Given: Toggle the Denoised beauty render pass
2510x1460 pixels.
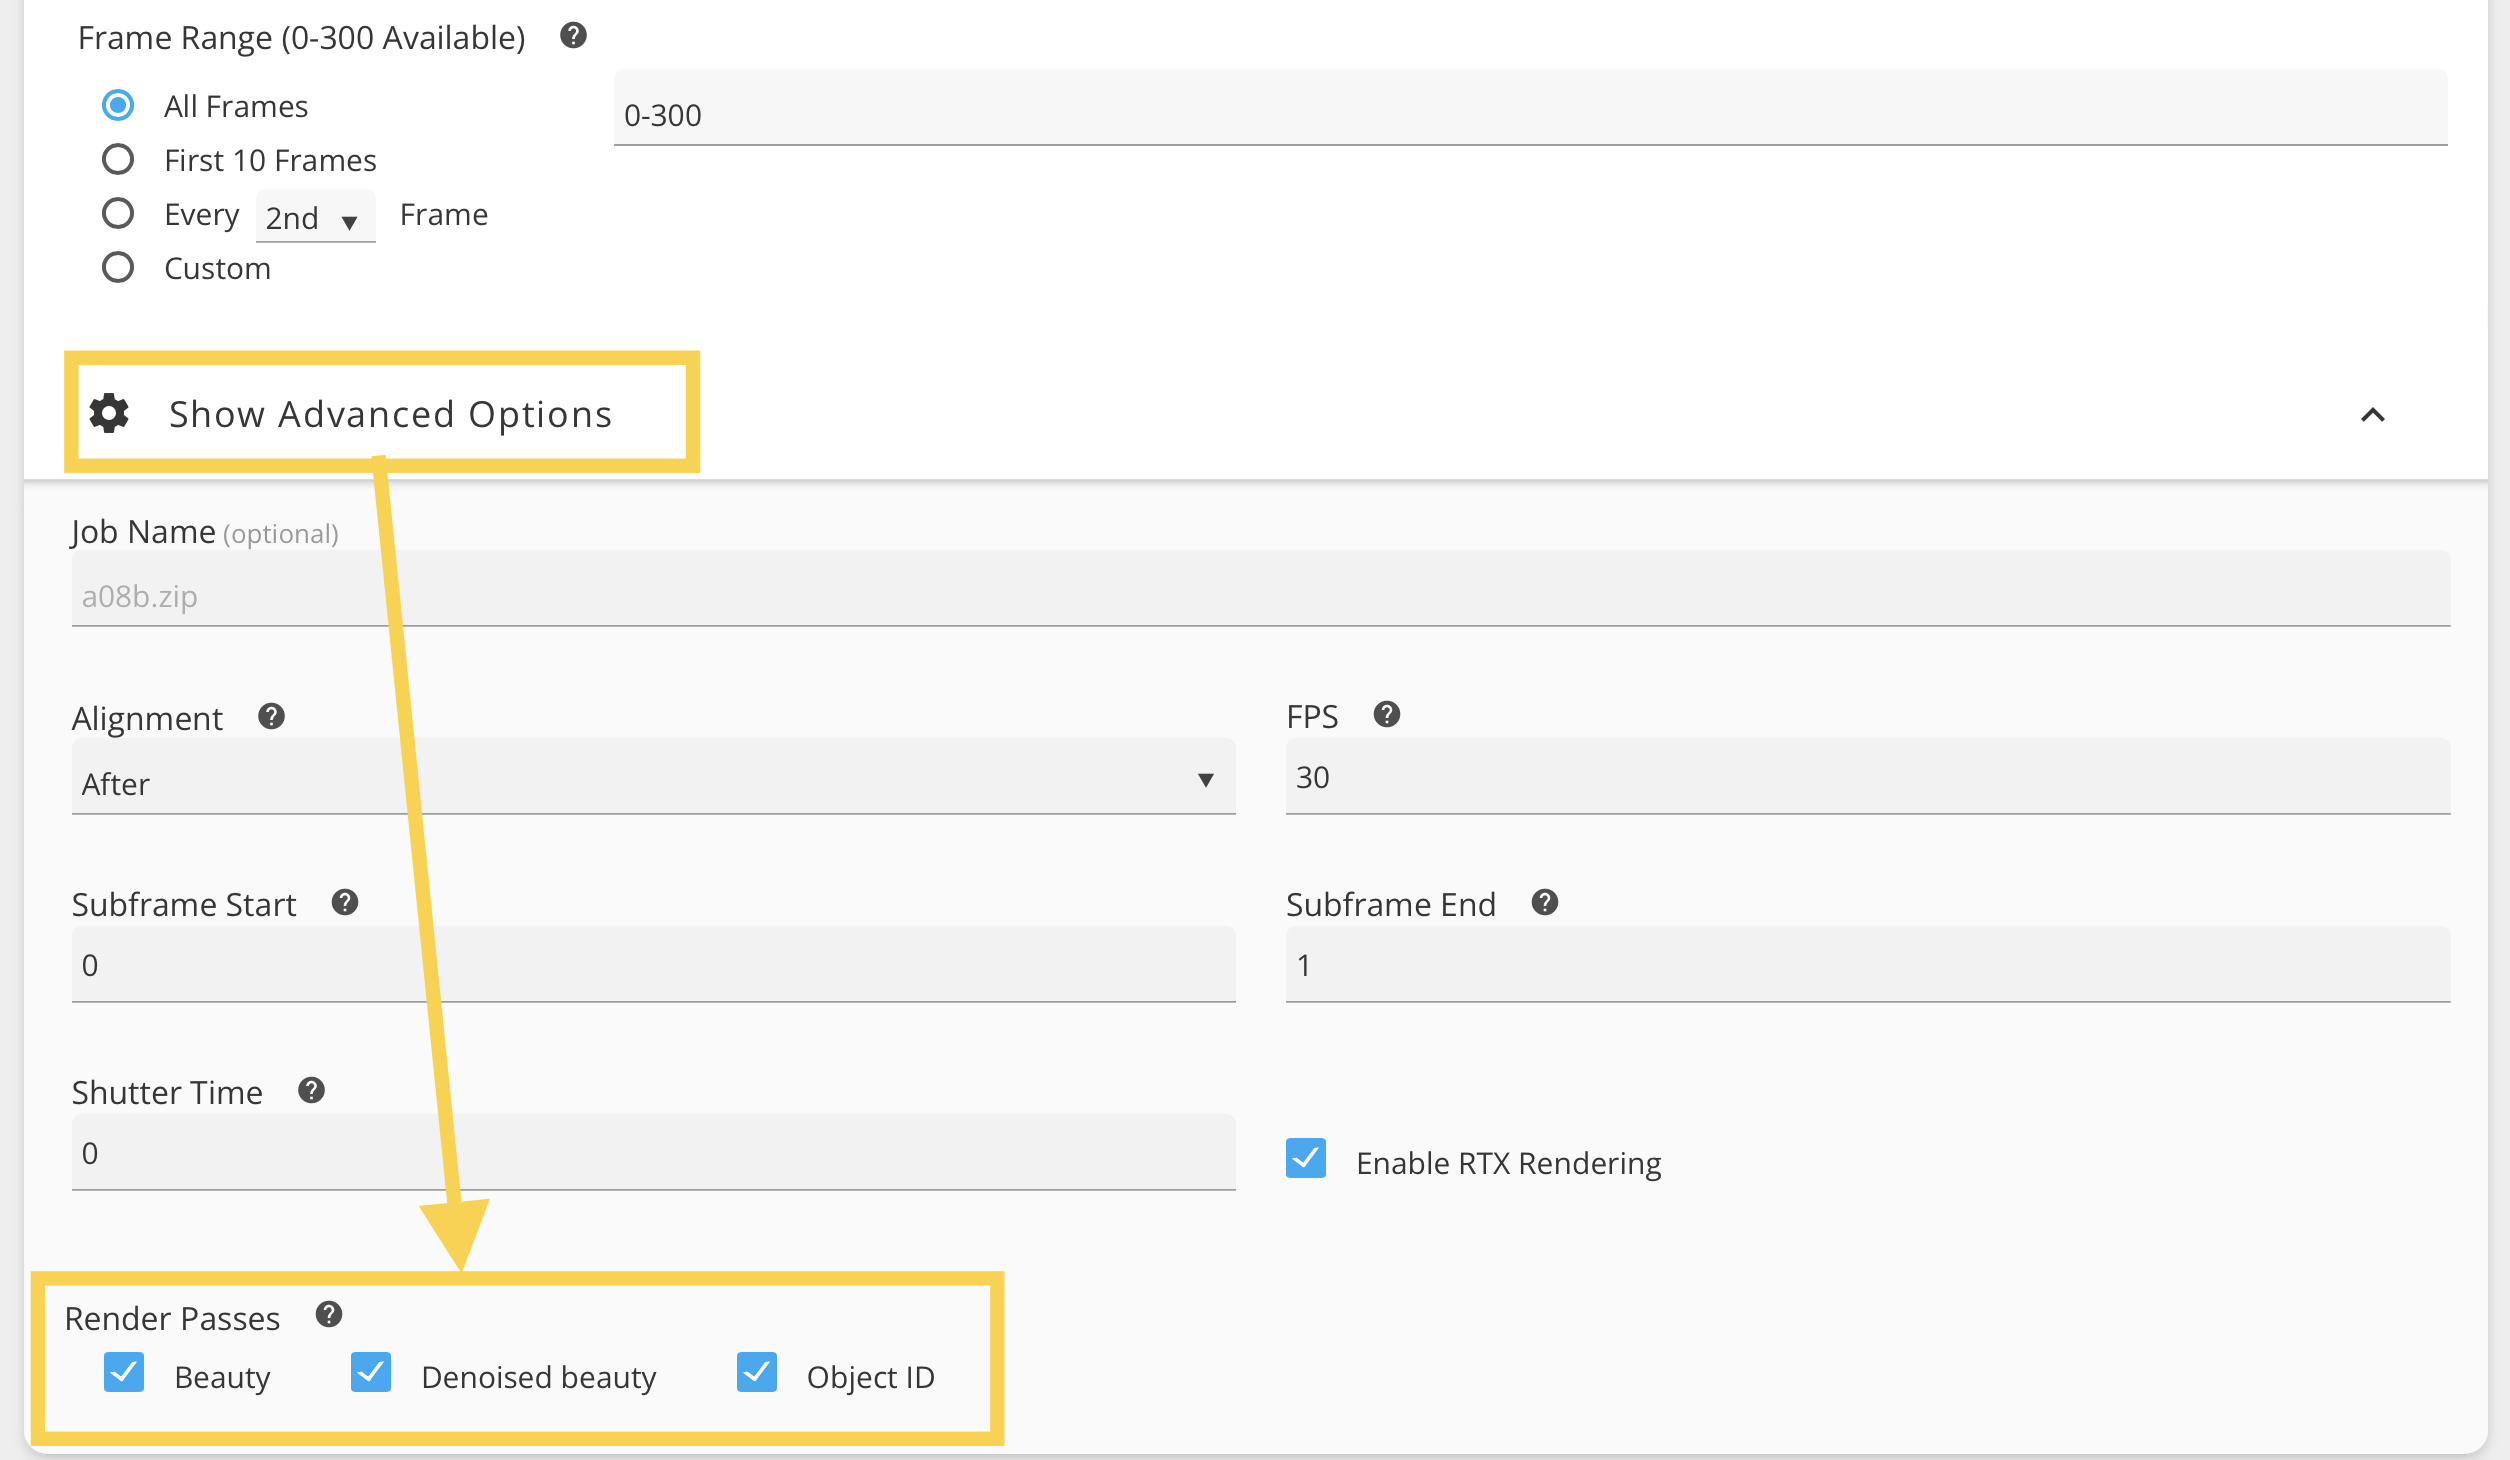Looking at the screenshot, I should pos(371,1372).
